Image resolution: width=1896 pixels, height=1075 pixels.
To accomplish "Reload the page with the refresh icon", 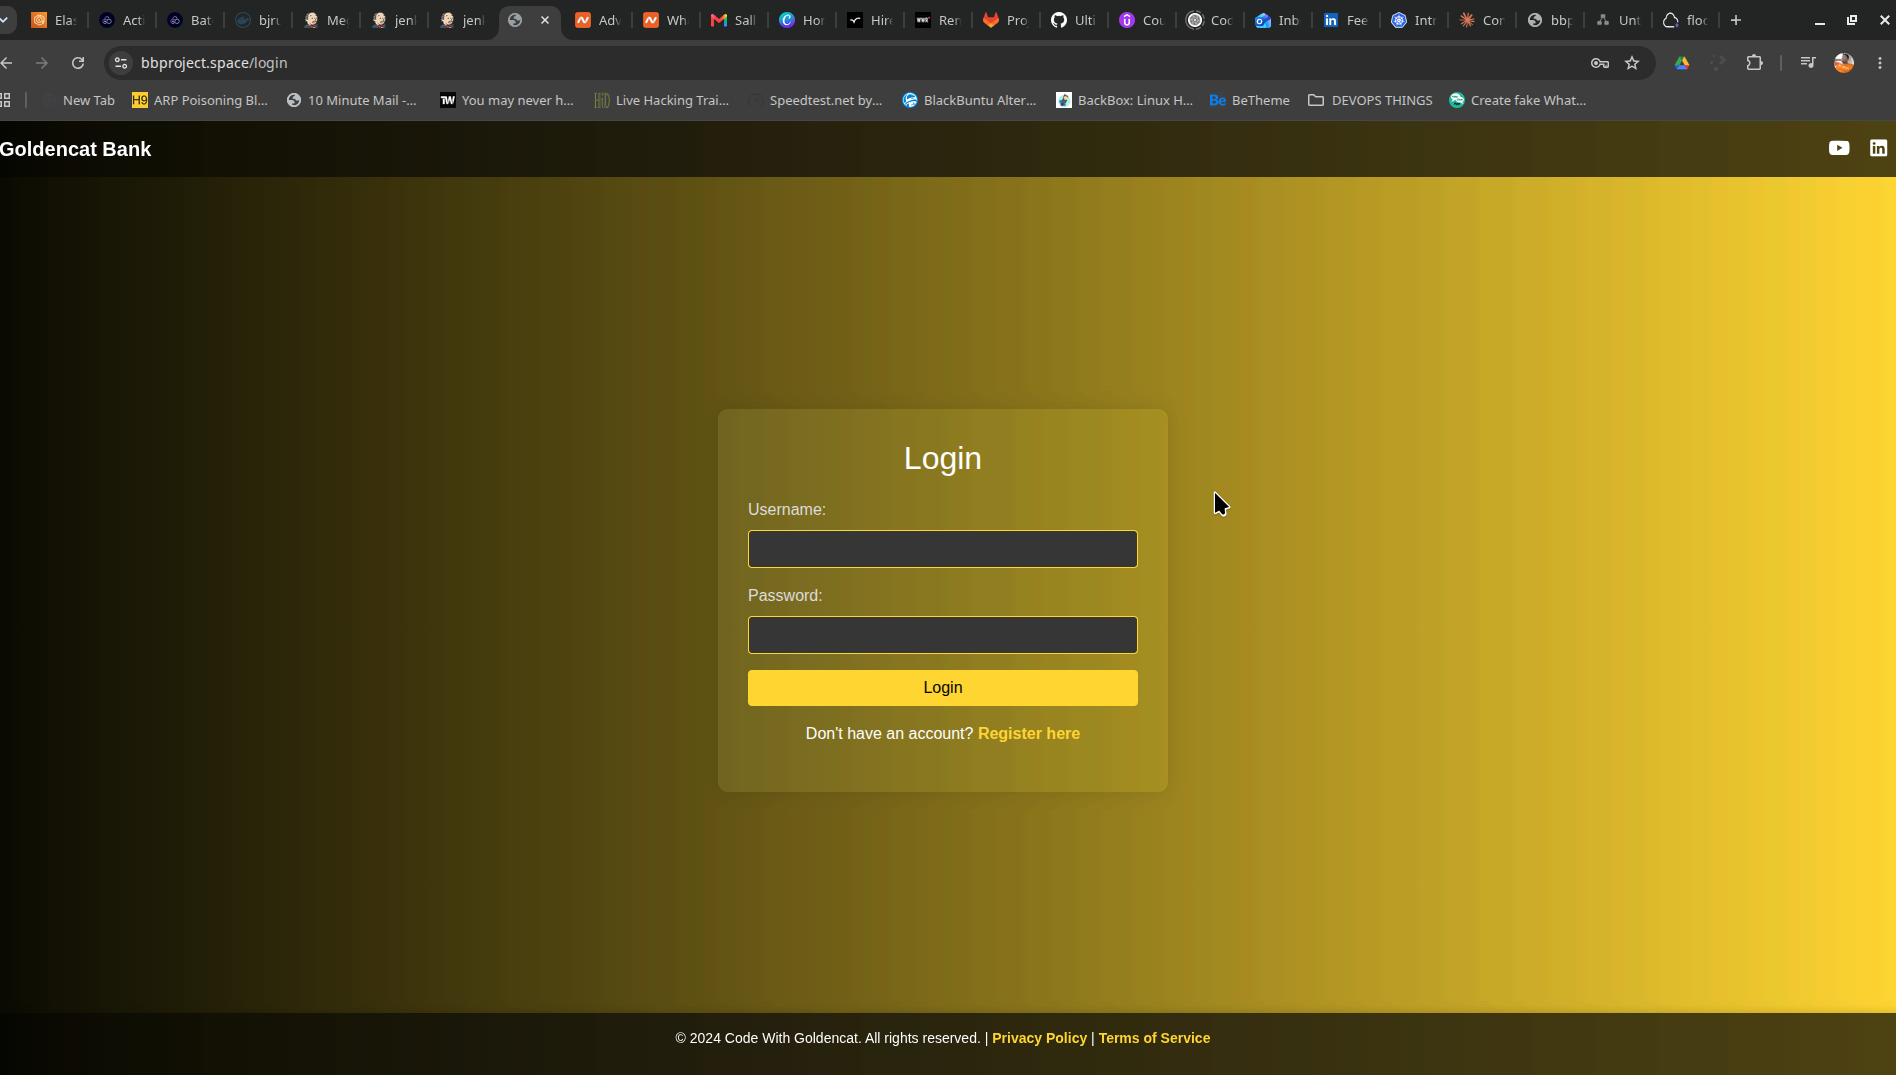I will coord(78,63).
